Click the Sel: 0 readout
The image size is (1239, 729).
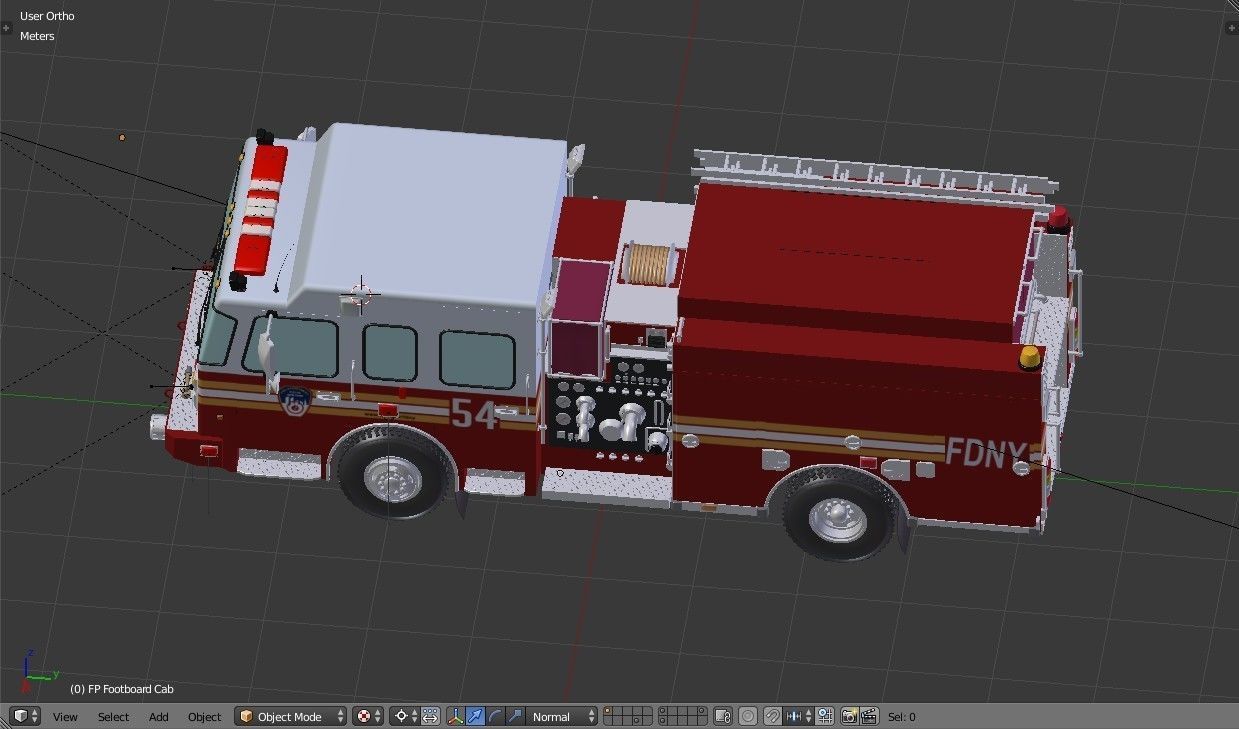pyautogui.click(x=901, y=717)
